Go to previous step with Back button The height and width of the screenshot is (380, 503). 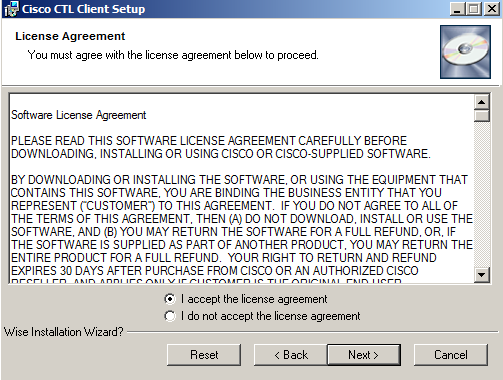click(x=291, y=355)
